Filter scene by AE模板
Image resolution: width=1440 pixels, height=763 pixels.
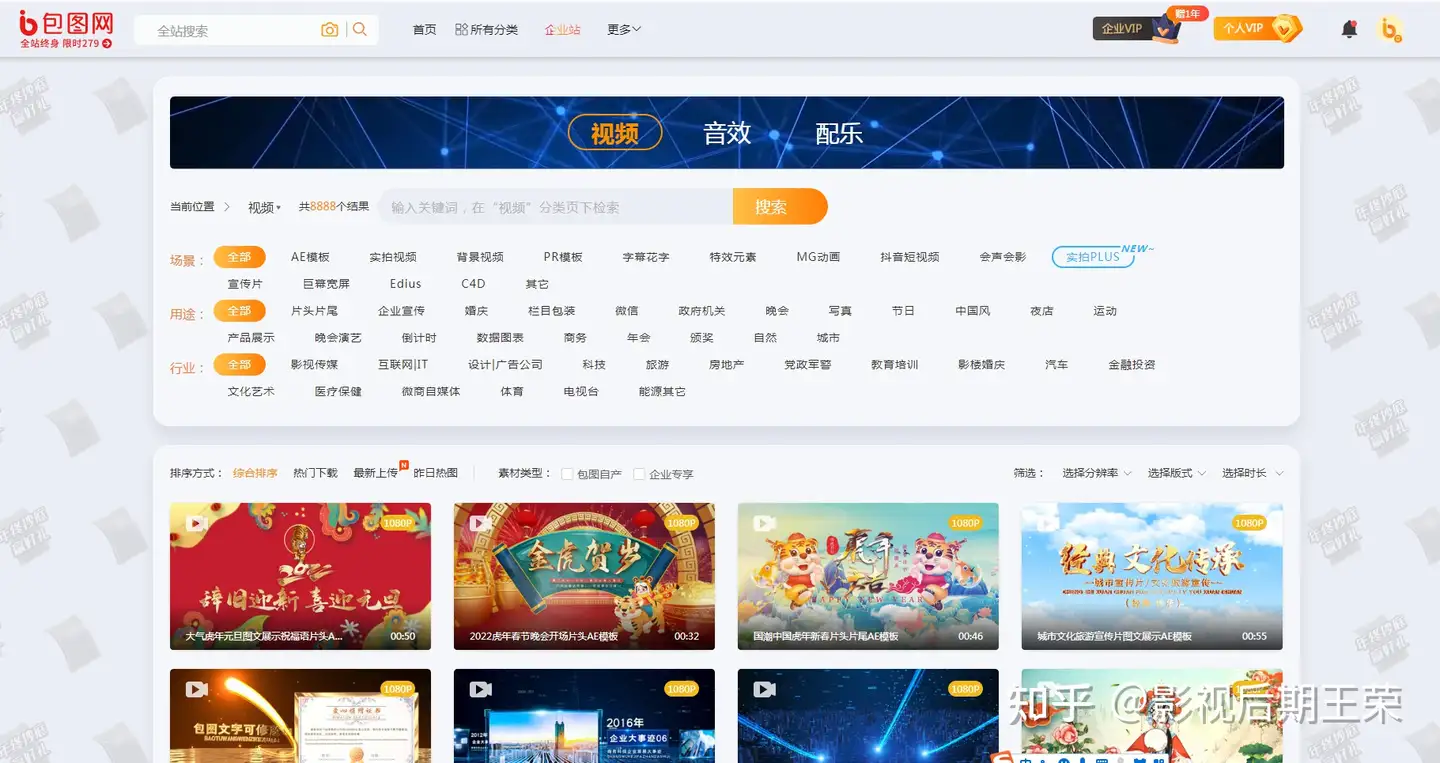pos(310,257)
